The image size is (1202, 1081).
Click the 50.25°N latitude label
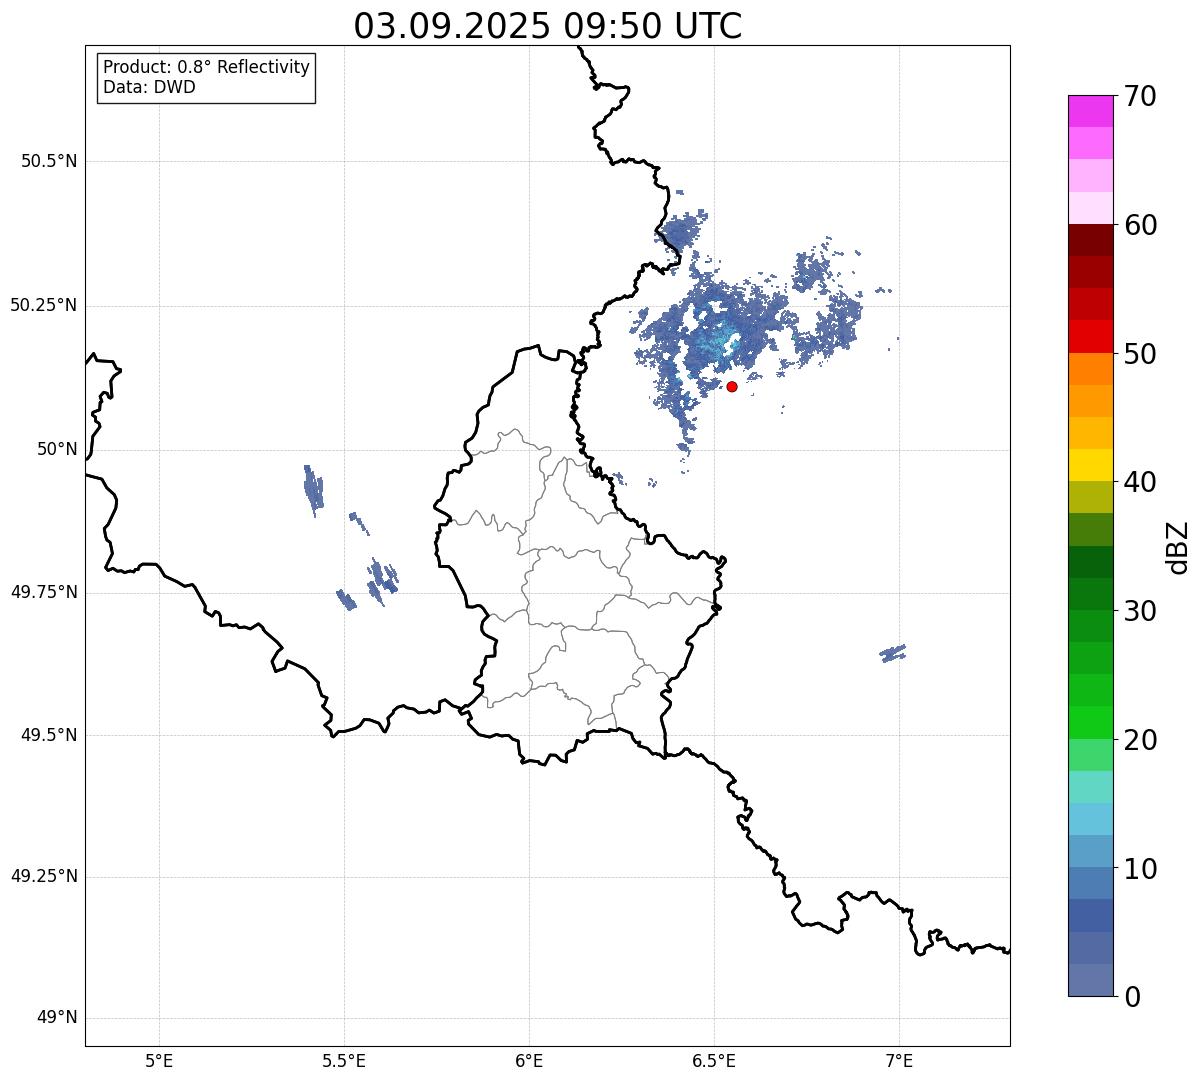[x=43, y=305]
